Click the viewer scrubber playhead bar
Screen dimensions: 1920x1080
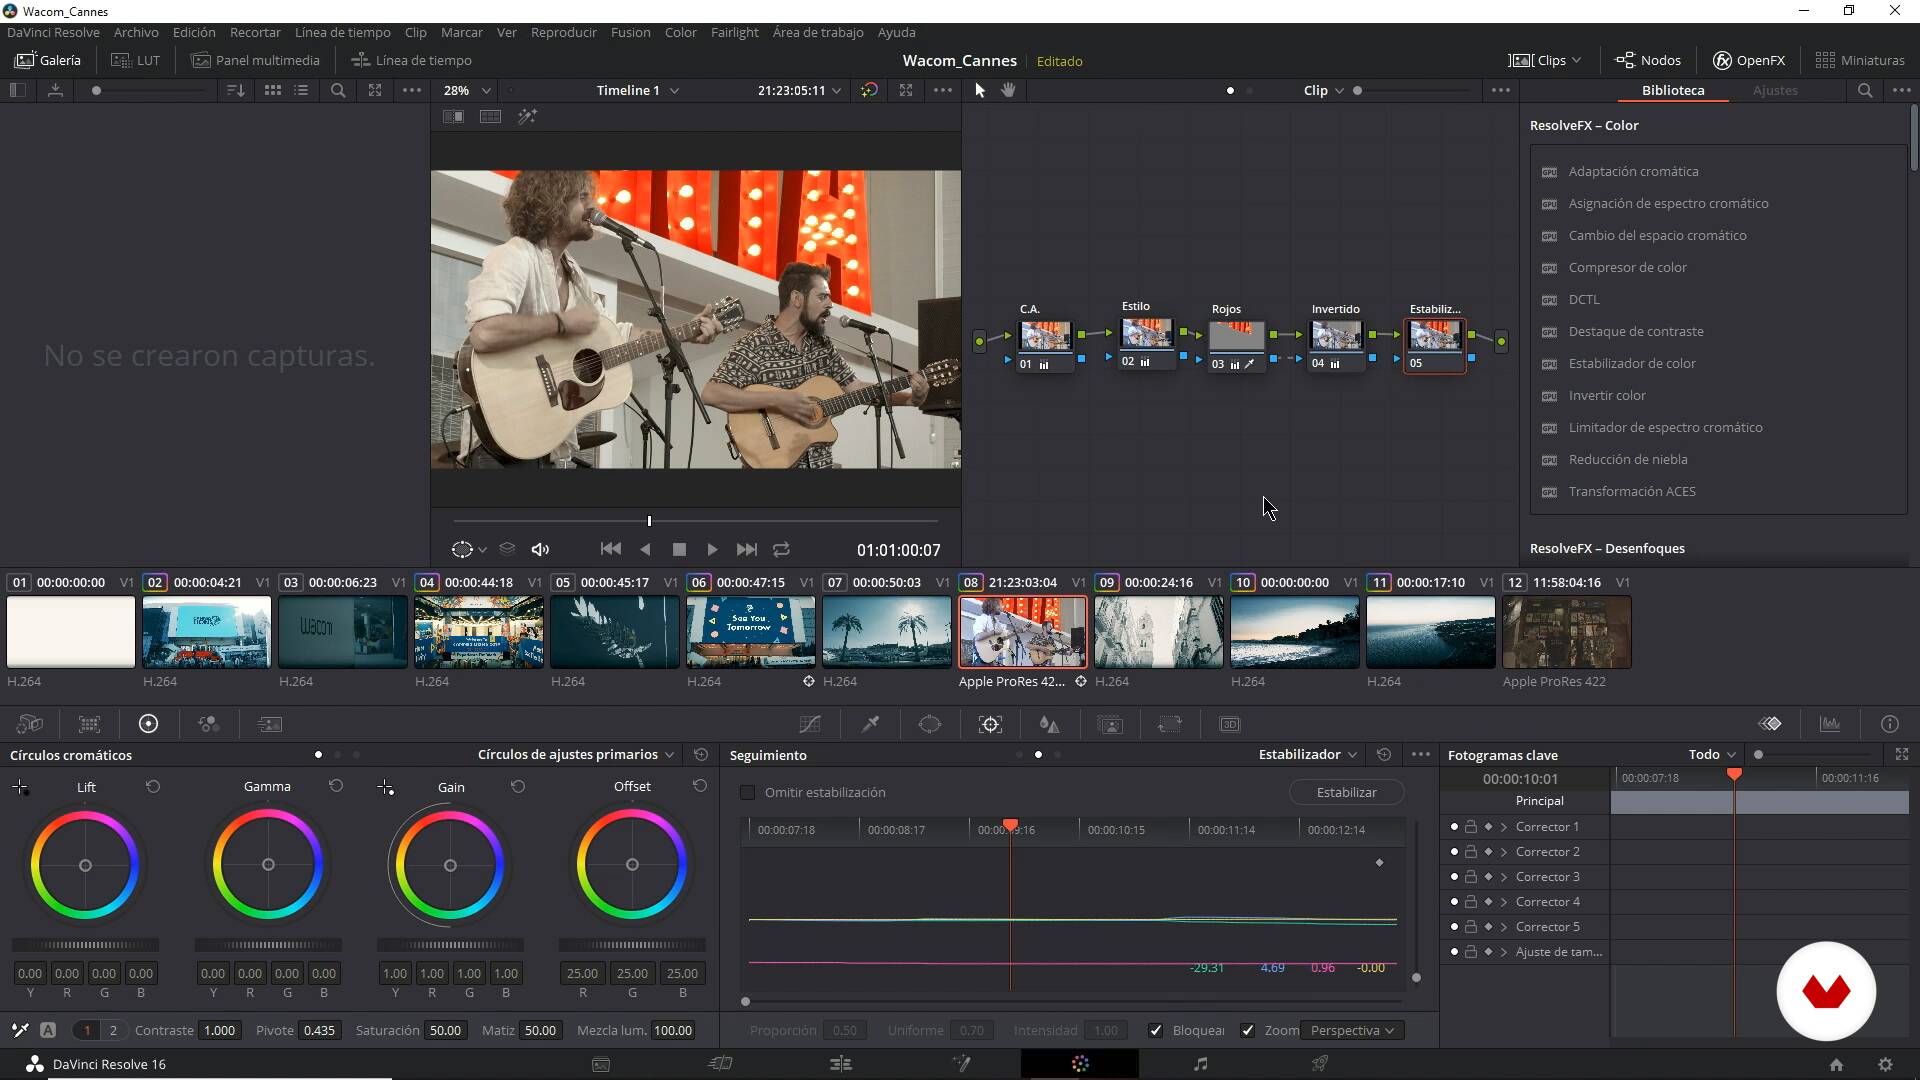tap(649, 521)
